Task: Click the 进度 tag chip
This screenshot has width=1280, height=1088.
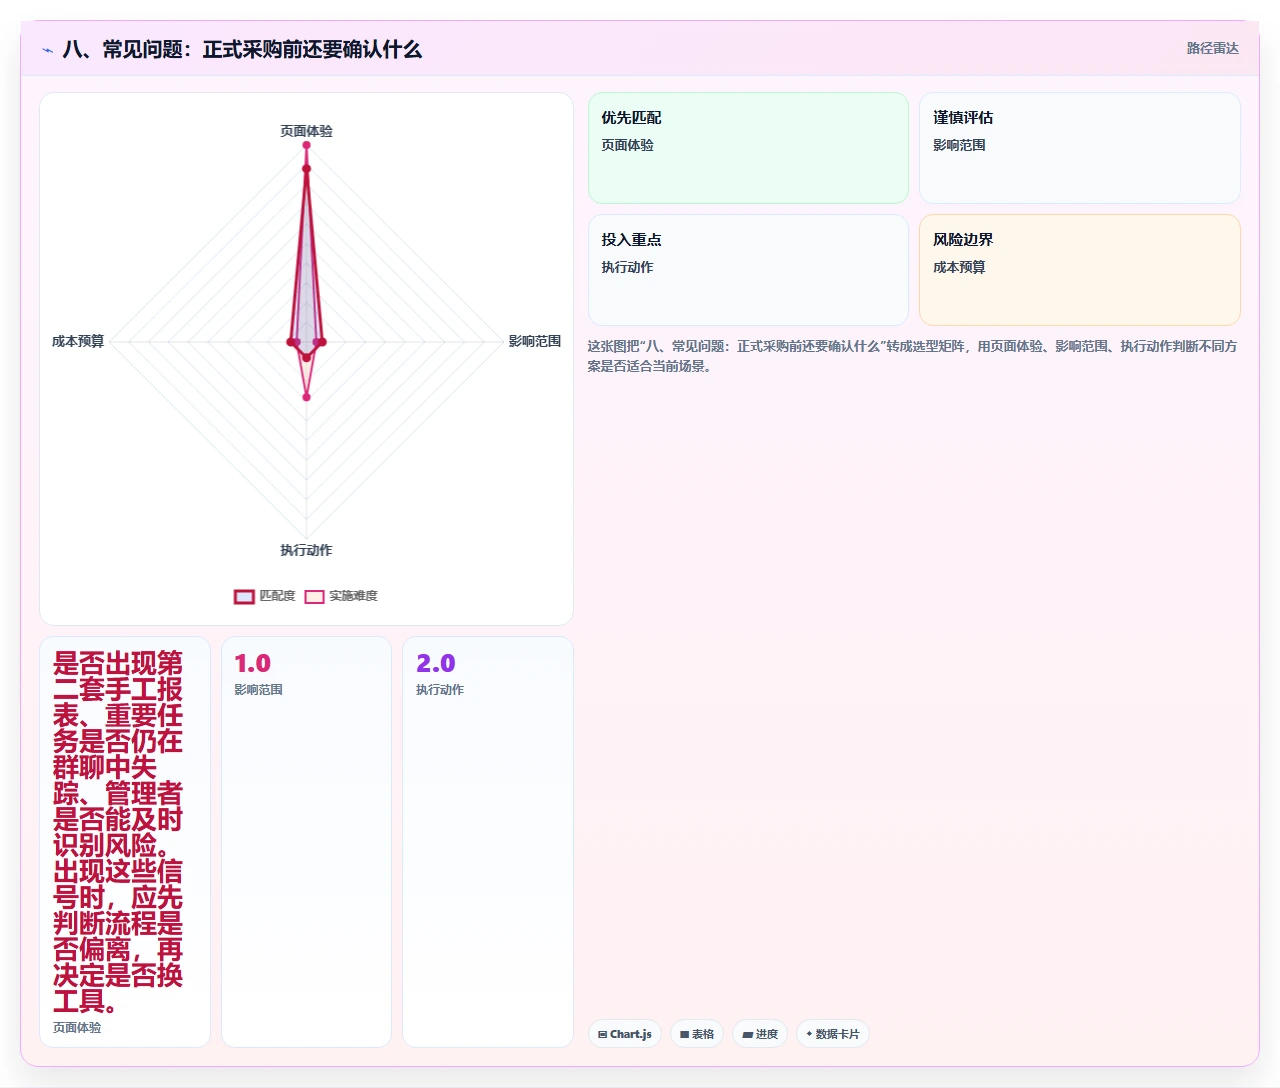Action: (760, 1034)
